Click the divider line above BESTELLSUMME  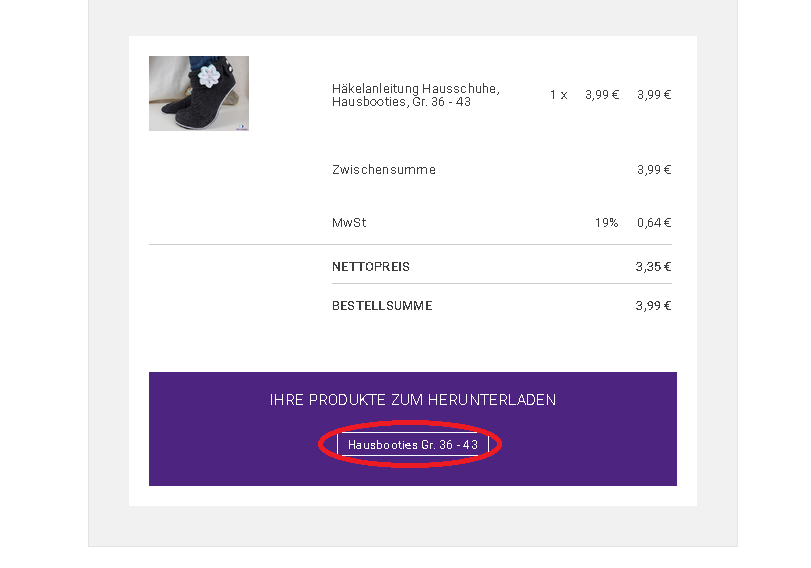coord(500,284)
